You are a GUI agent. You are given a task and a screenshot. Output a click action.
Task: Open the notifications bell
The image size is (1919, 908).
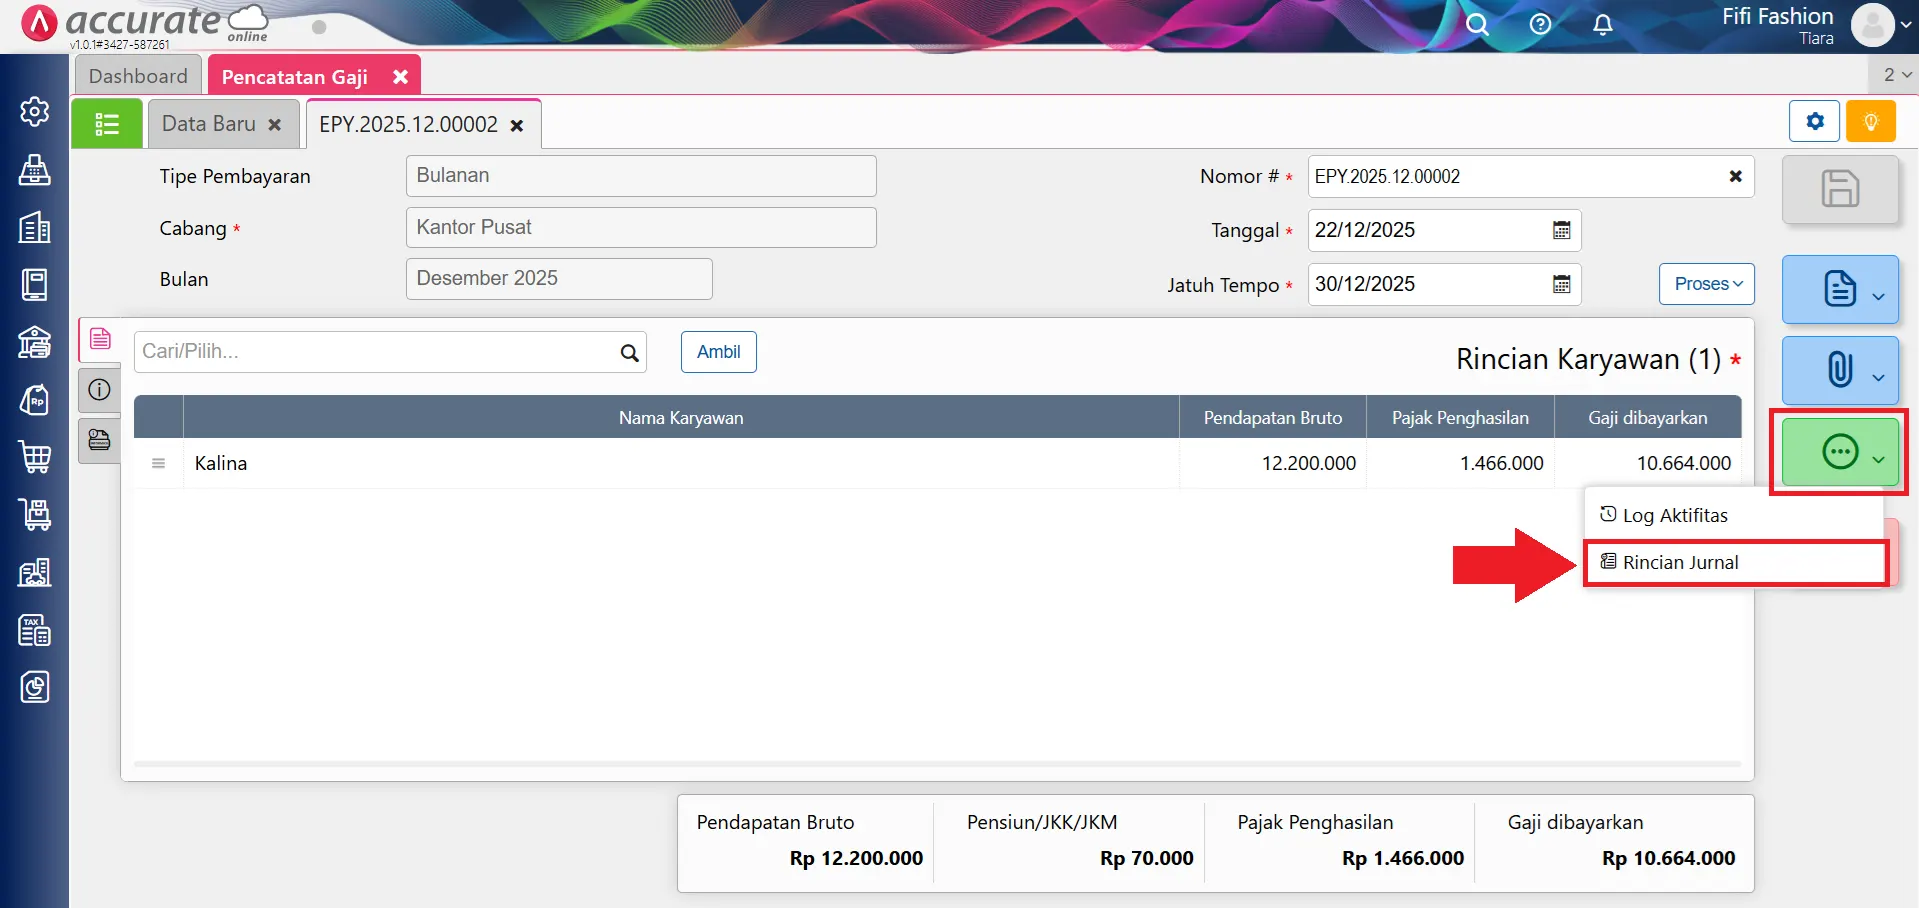point(1602,25)
